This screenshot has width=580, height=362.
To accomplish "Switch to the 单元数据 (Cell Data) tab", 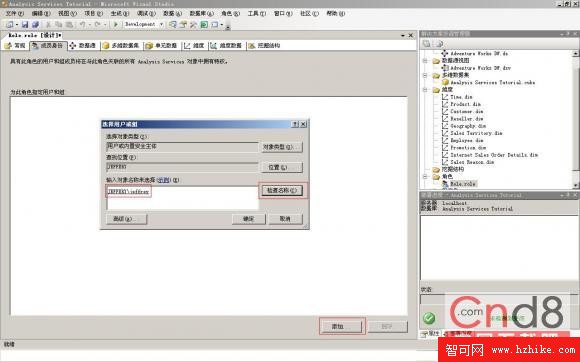I will point(161,45).
